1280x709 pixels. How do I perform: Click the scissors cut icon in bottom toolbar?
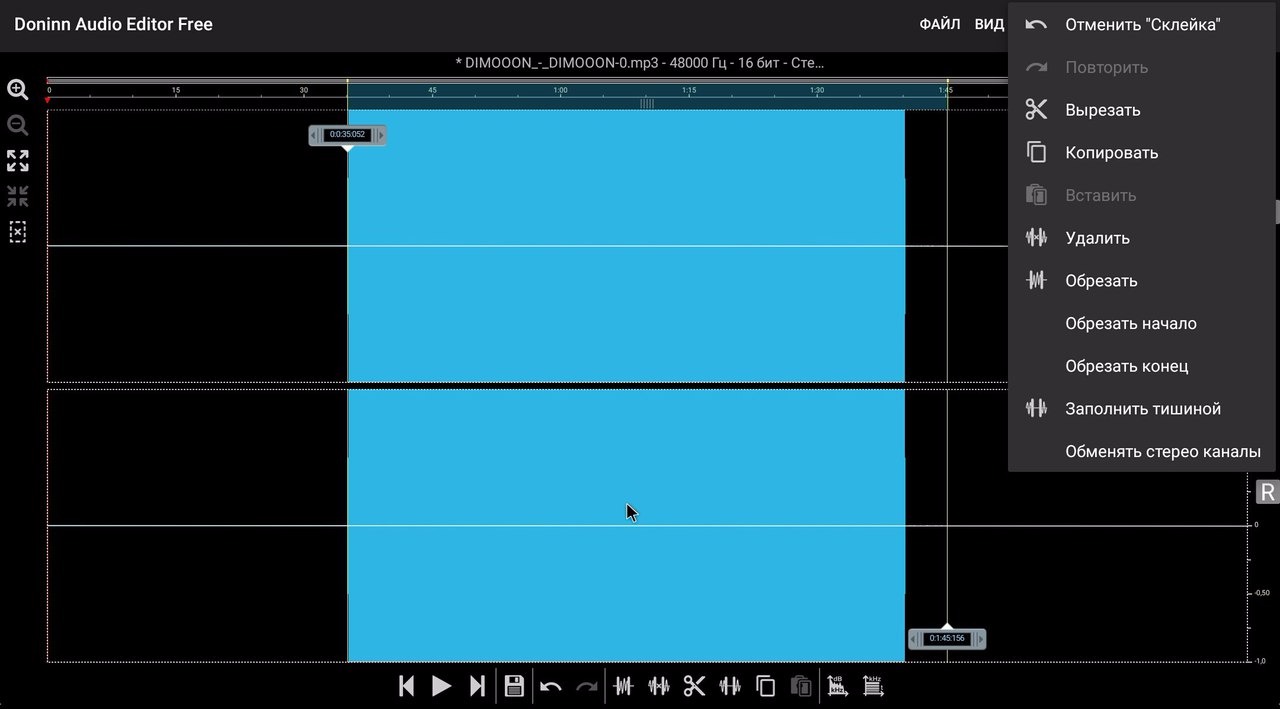(694, 686)
